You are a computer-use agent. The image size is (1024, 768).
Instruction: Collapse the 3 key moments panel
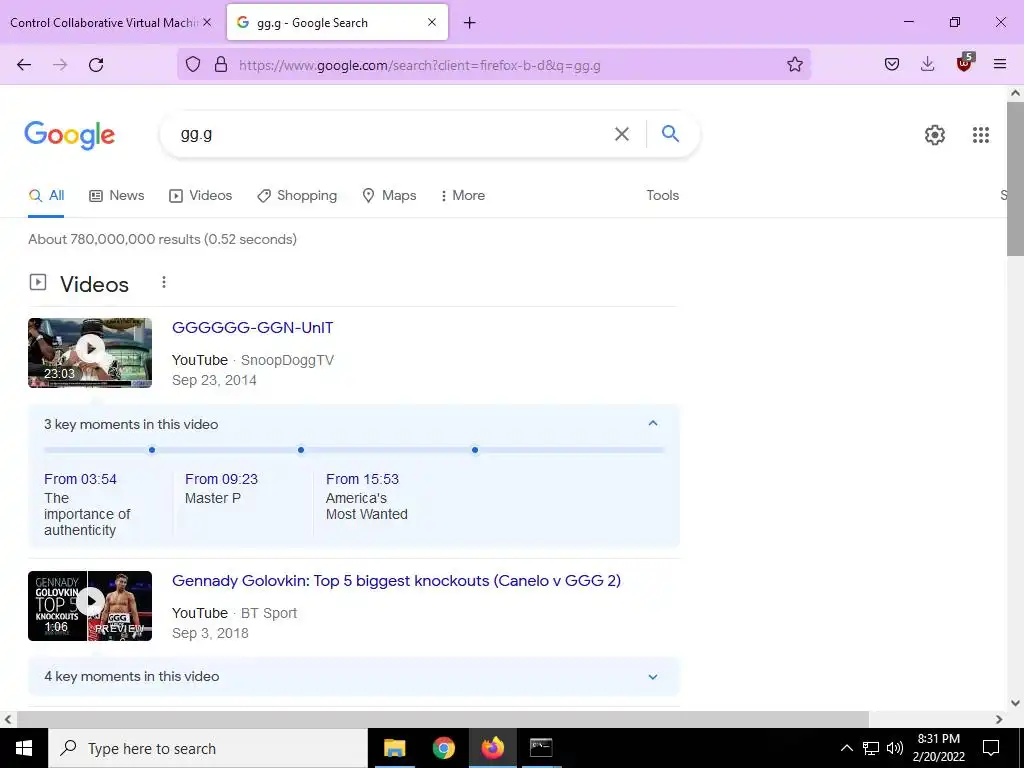click(652, 423)
